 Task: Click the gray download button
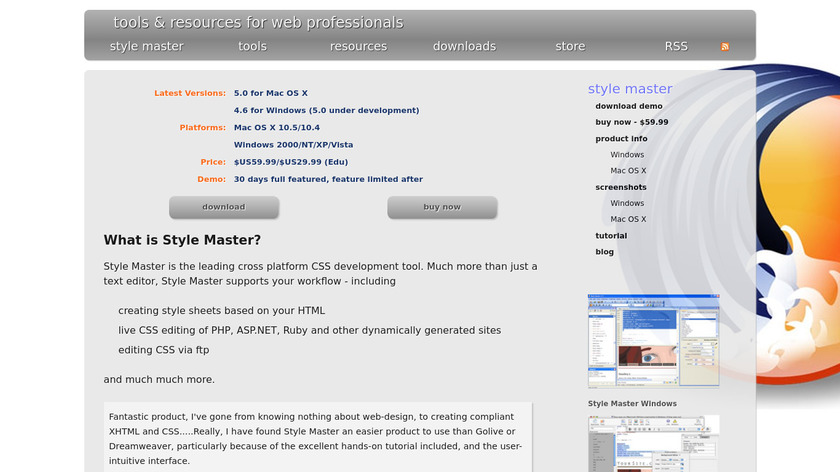pyautogui.click(x=224, y=207)
